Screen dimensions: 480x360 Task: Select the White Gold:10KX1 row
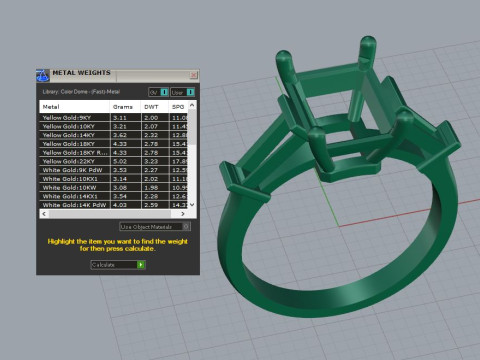113,179
